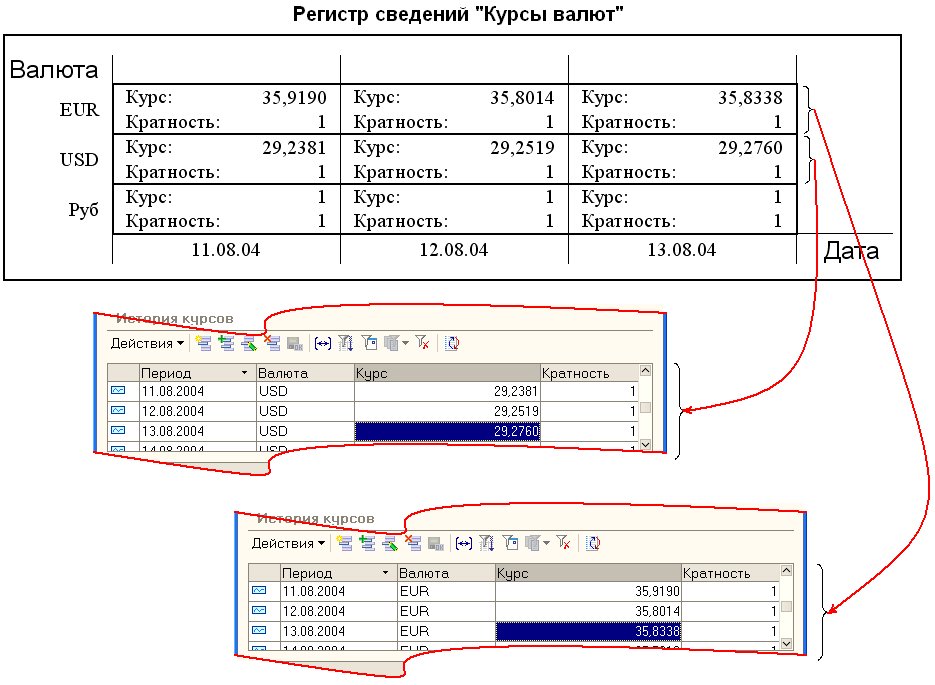Add a new currency rate record
935x685 pixels.
203,340
